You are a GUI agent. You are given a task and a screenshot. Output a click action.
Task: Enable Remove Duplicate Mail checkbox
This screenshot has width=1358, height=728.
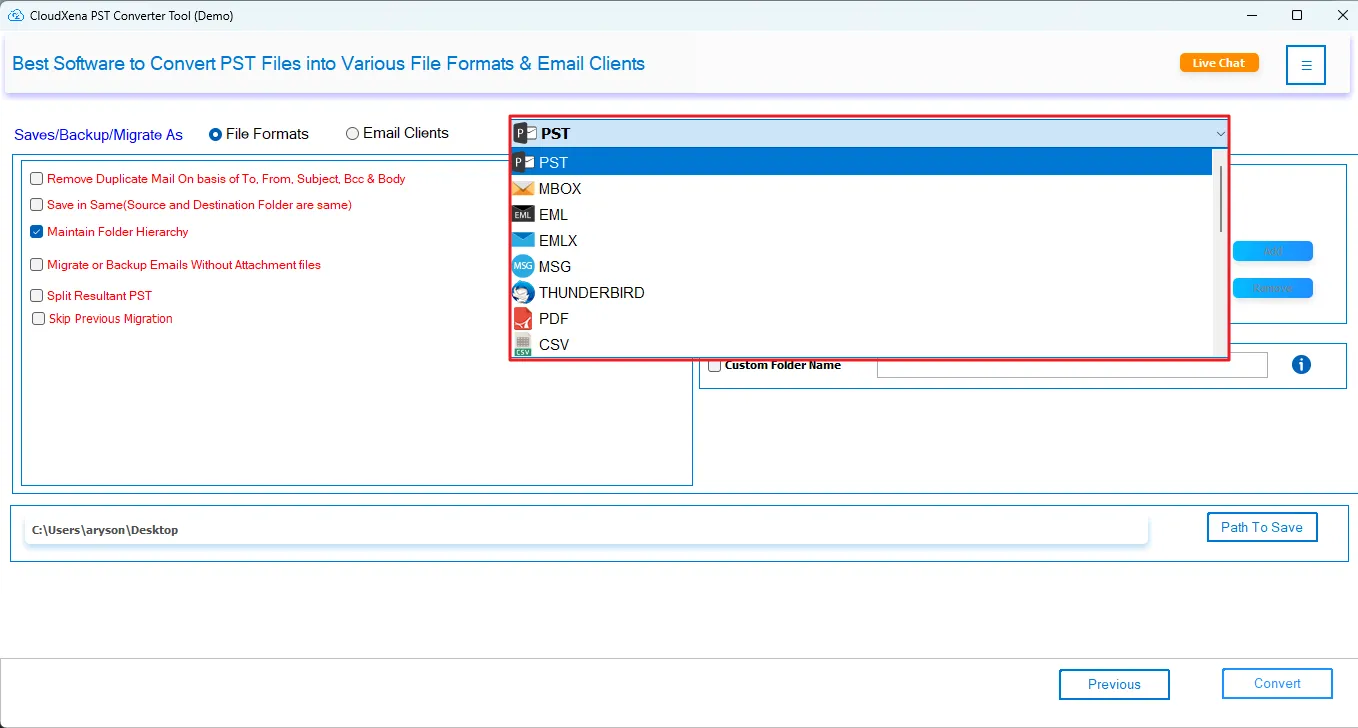coord(37,179)
